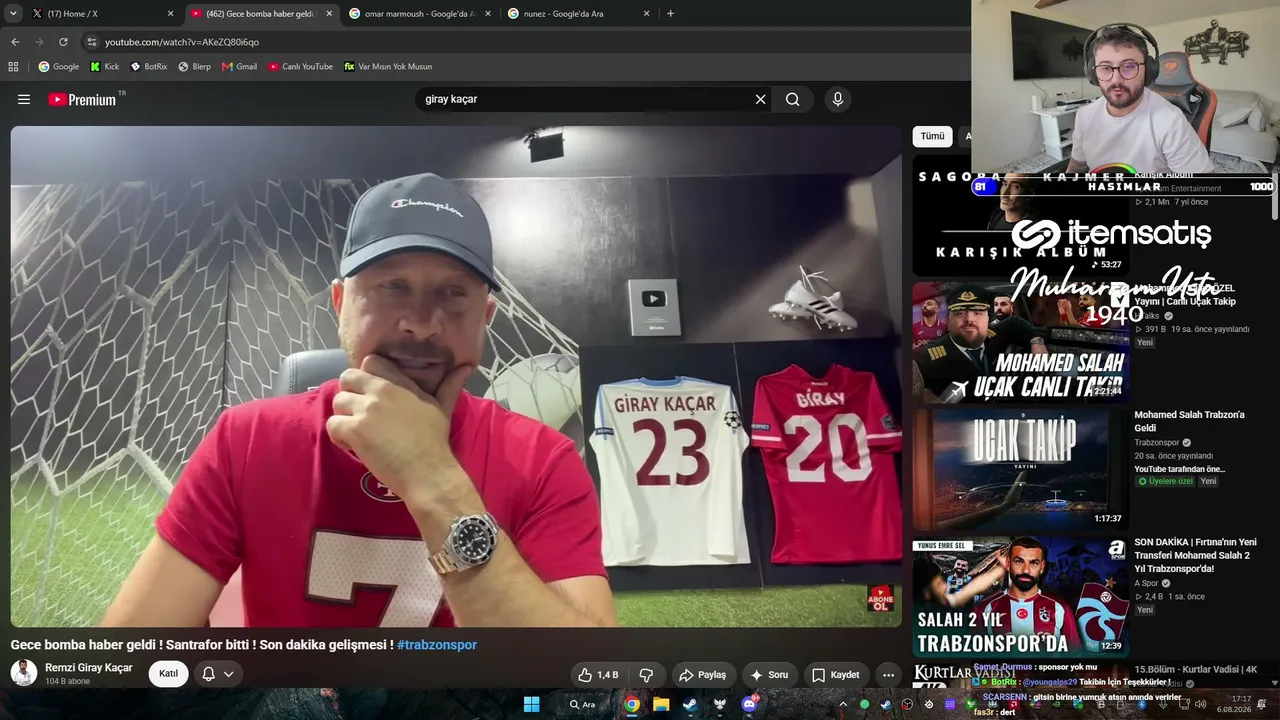Reload the YouTube page
Image resolution: width=1280 pixels, height=720 pixels.
click(63, 42)
